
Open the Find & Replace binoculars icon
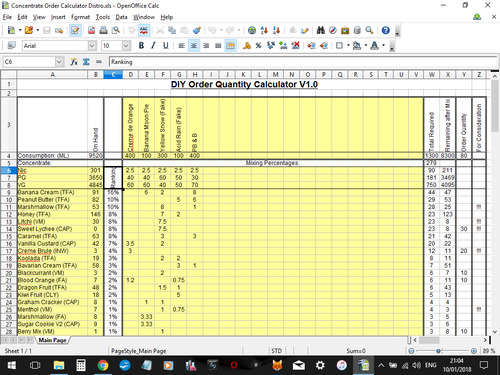click(x=321, y=30)
